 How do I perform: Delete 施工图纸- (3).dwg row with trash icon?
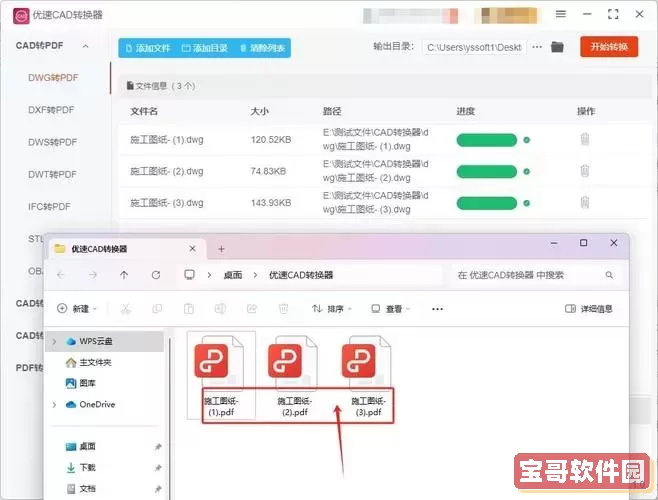pyautogui.click(x=585, y=202)
